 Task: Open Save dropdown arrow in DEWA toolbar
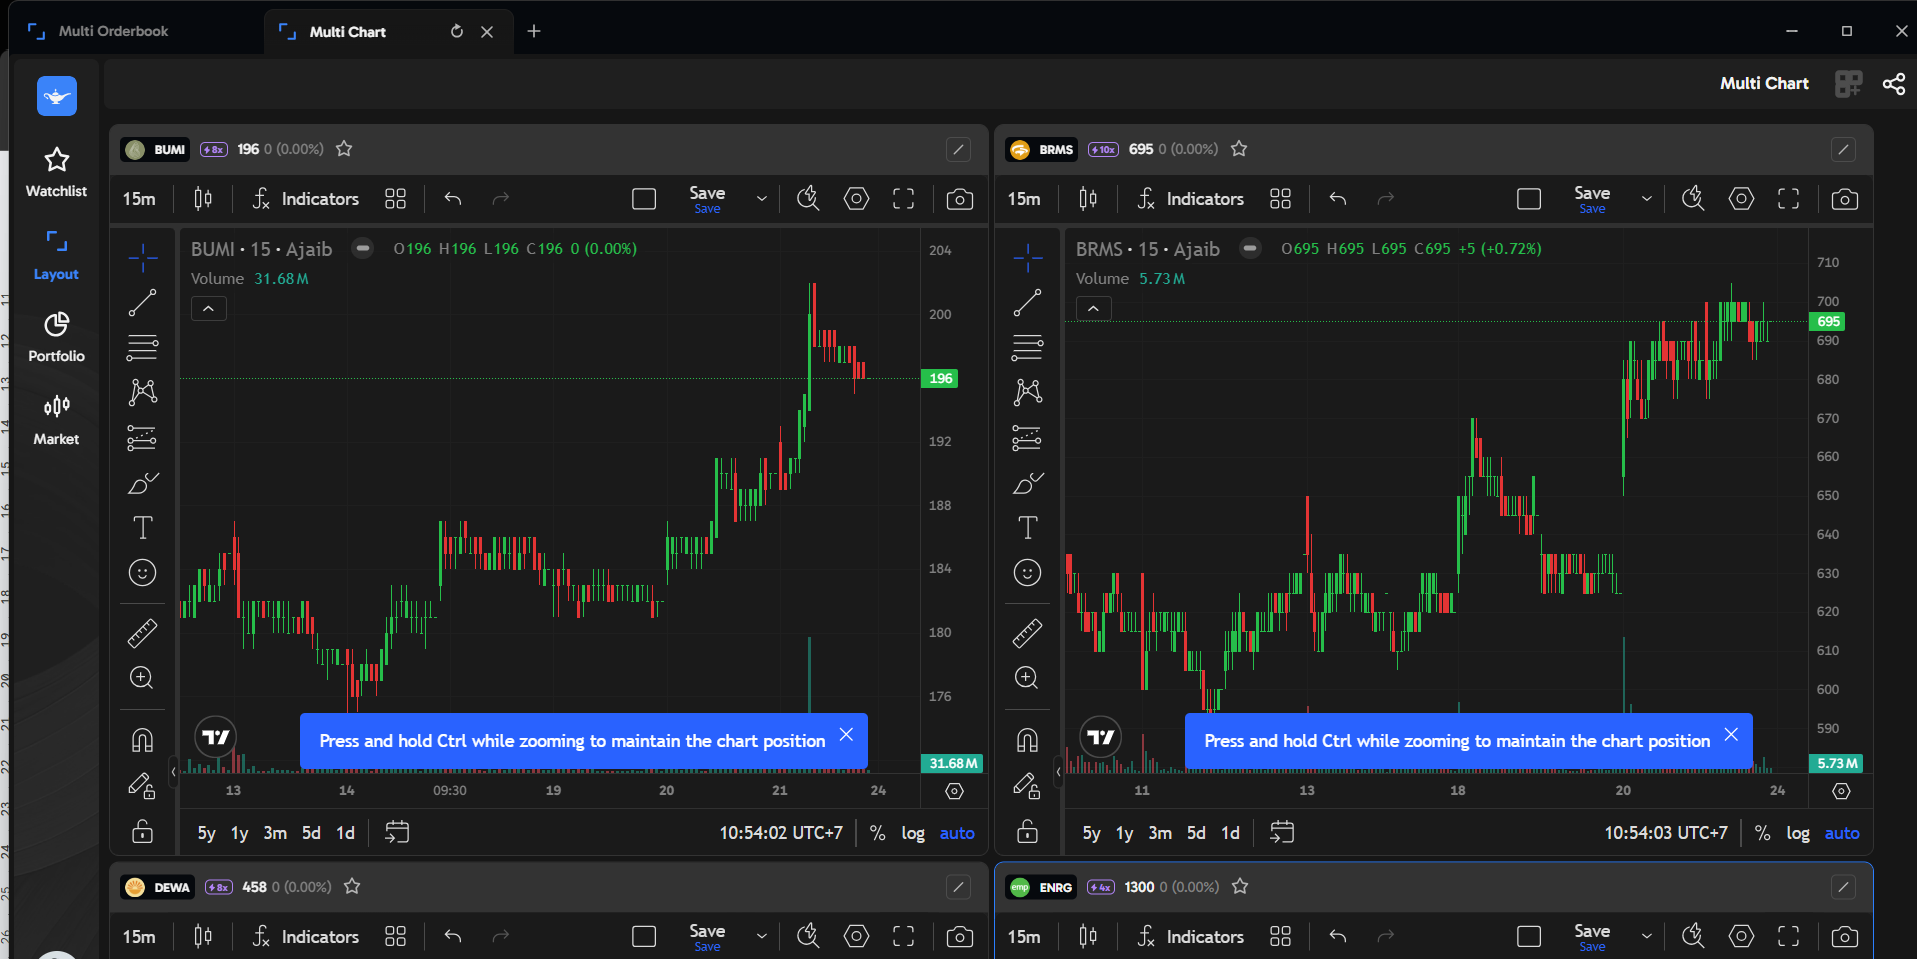pos(762,937)
